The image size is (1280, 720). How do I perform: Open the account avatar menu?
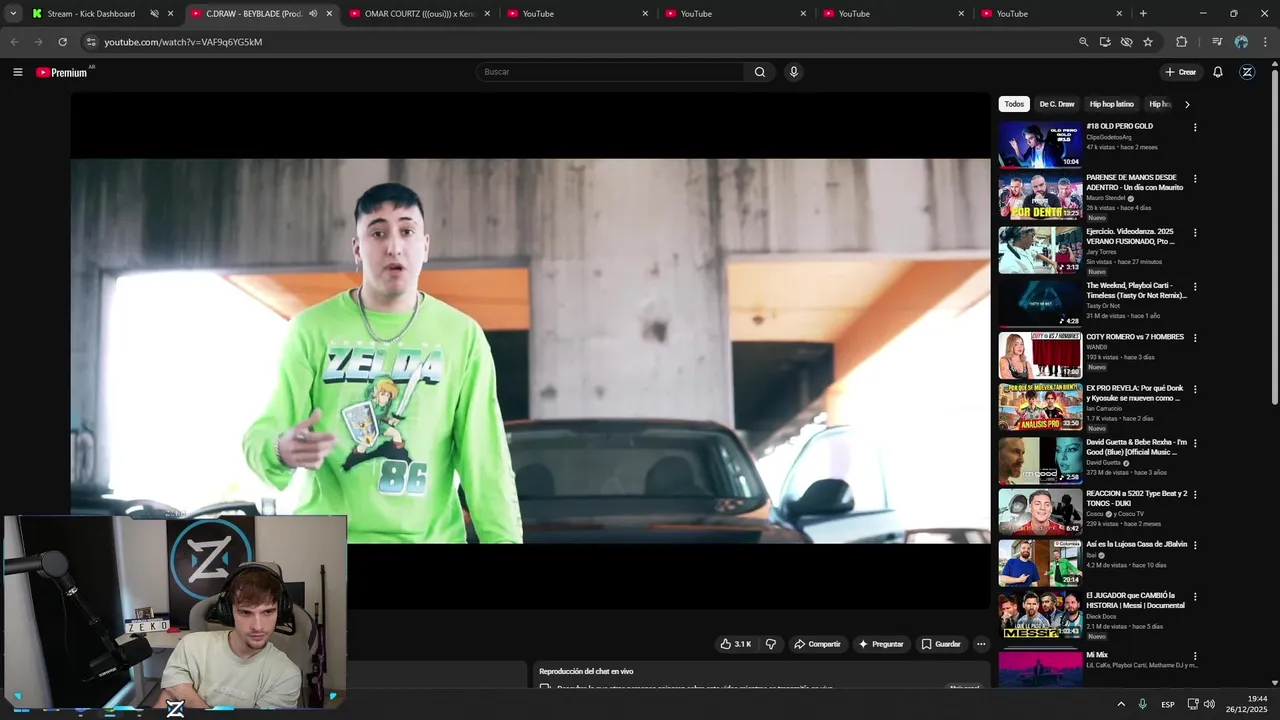coord(1247,72)
